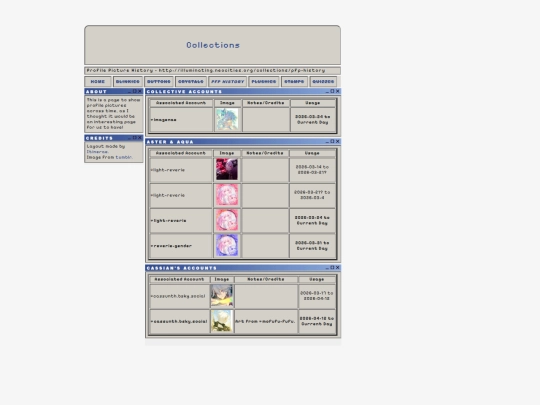This screenshot has width=540, height=405.
Task: Click the Profile Picture History URL bar text
Action: click(x=206, y=70)
